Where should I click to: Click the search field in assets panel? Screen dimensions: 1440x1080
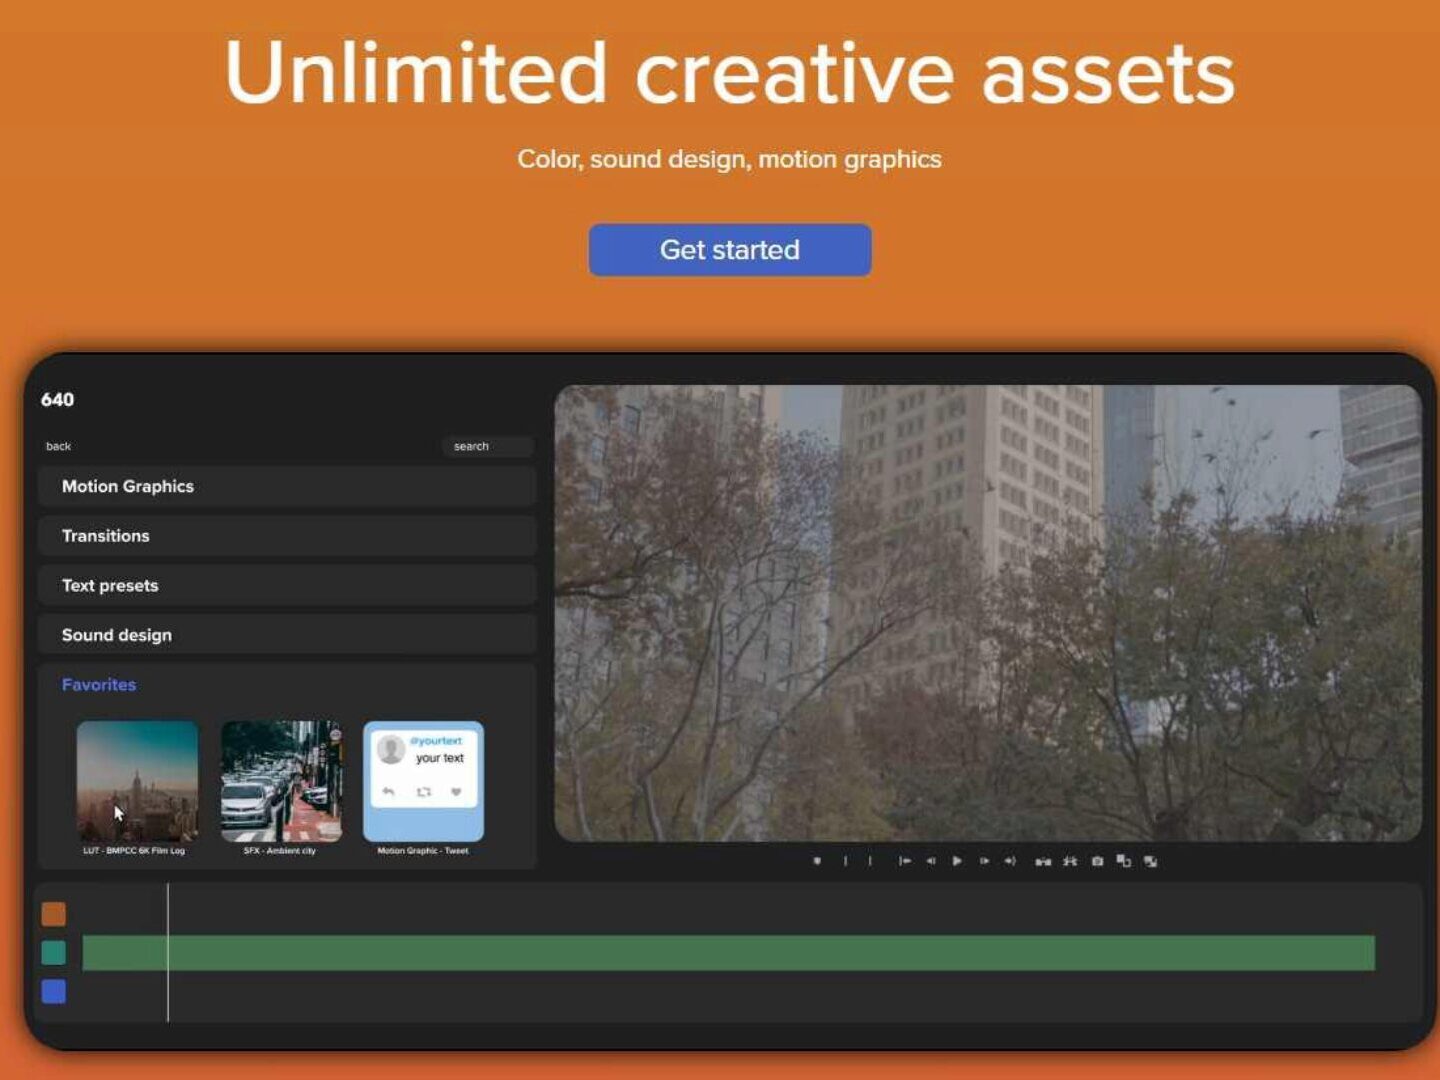pos(487,446)
